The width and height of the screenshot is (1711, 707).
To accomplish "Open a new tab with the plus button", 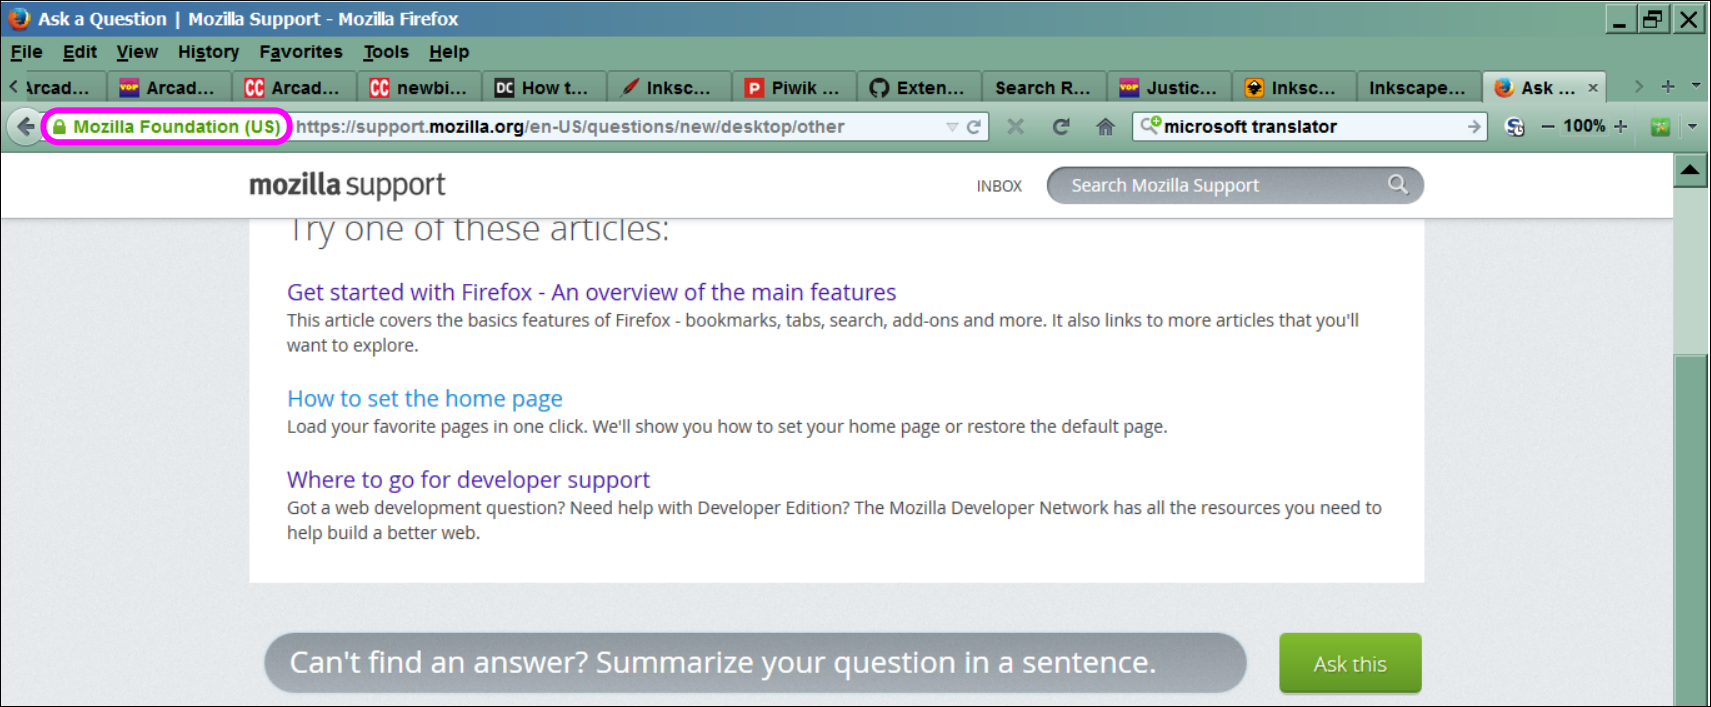I will click(x=1668, y=87).
